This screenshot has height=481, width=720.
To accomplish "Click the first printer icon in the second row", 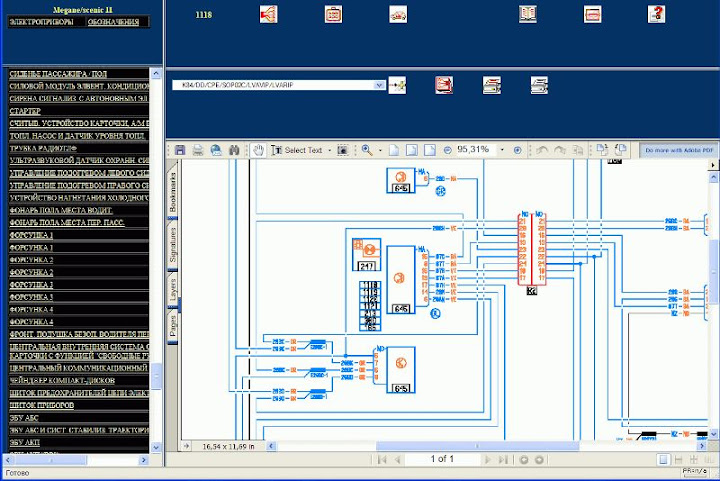I will 492,85.
